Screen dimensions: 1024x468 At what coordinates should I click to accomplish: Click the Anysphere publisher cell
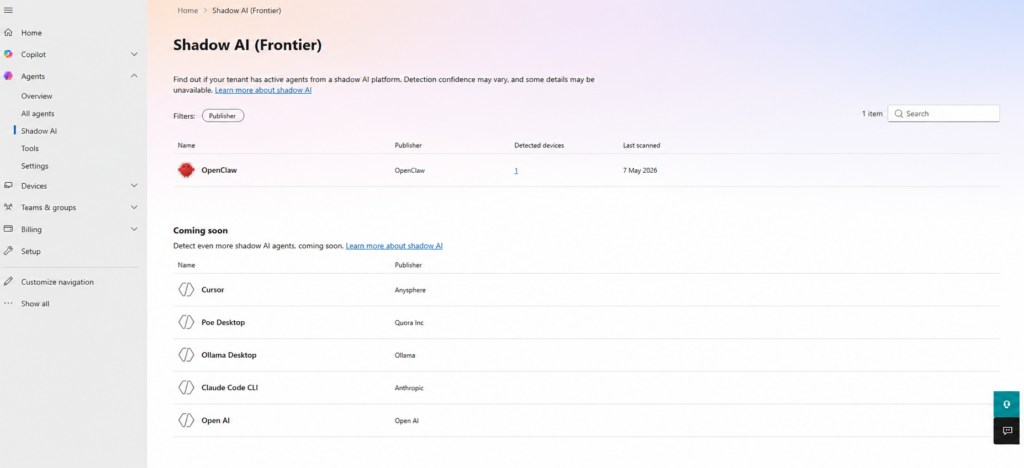[x=410, y=290]
